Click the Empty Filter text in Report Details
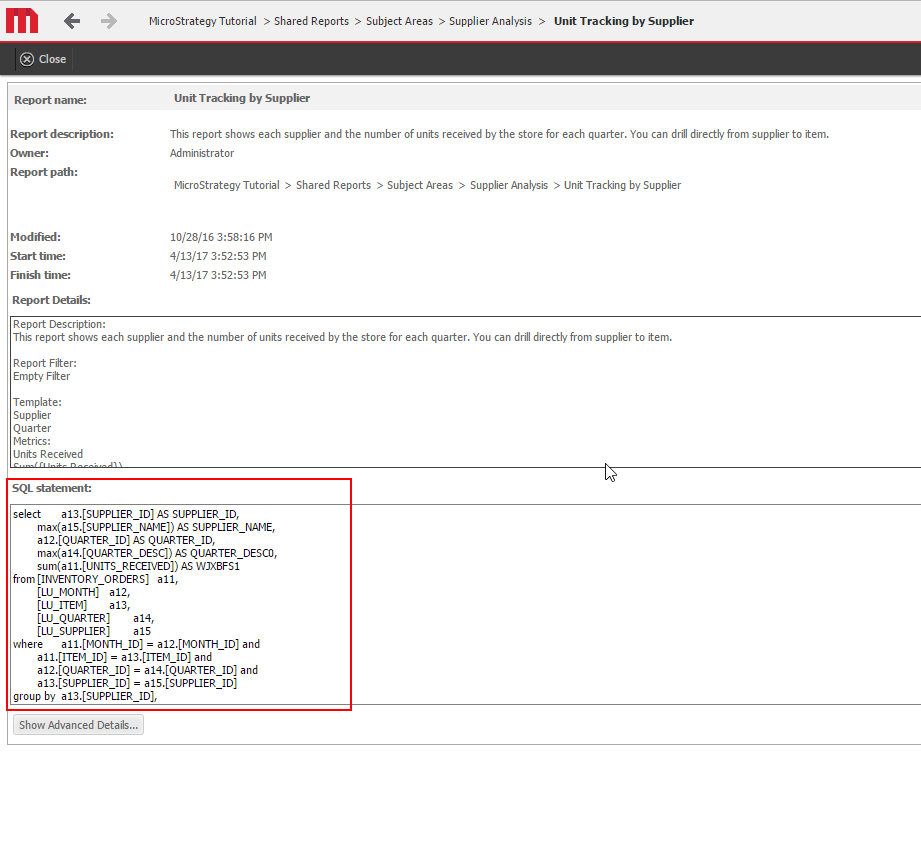The image size is (921, 868). click(41, 377)
